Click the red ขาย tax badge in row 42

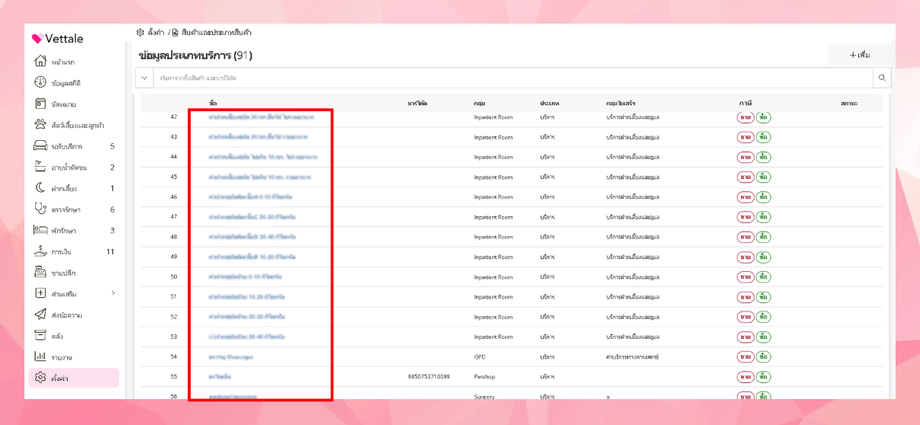(x=746, y=117)
